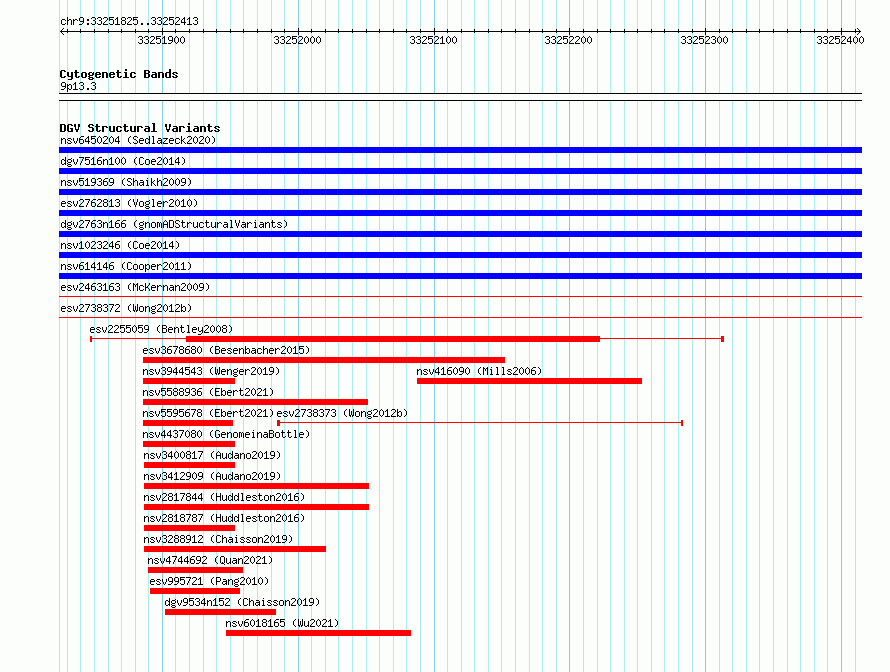Click the nsv6450204 (Sedlazeck2020) variant label
The image size is (890, 672).
[138, 140]
